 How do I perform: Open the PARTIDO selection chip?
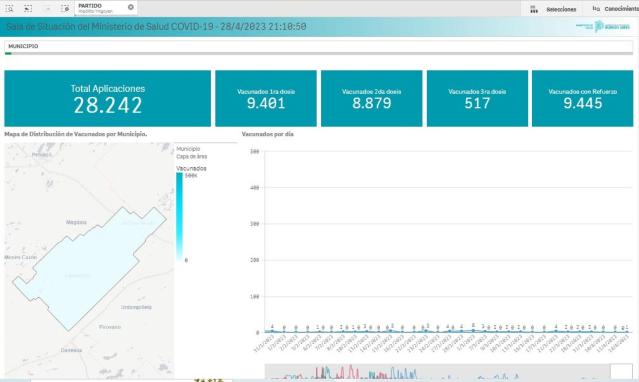(102, 8)
